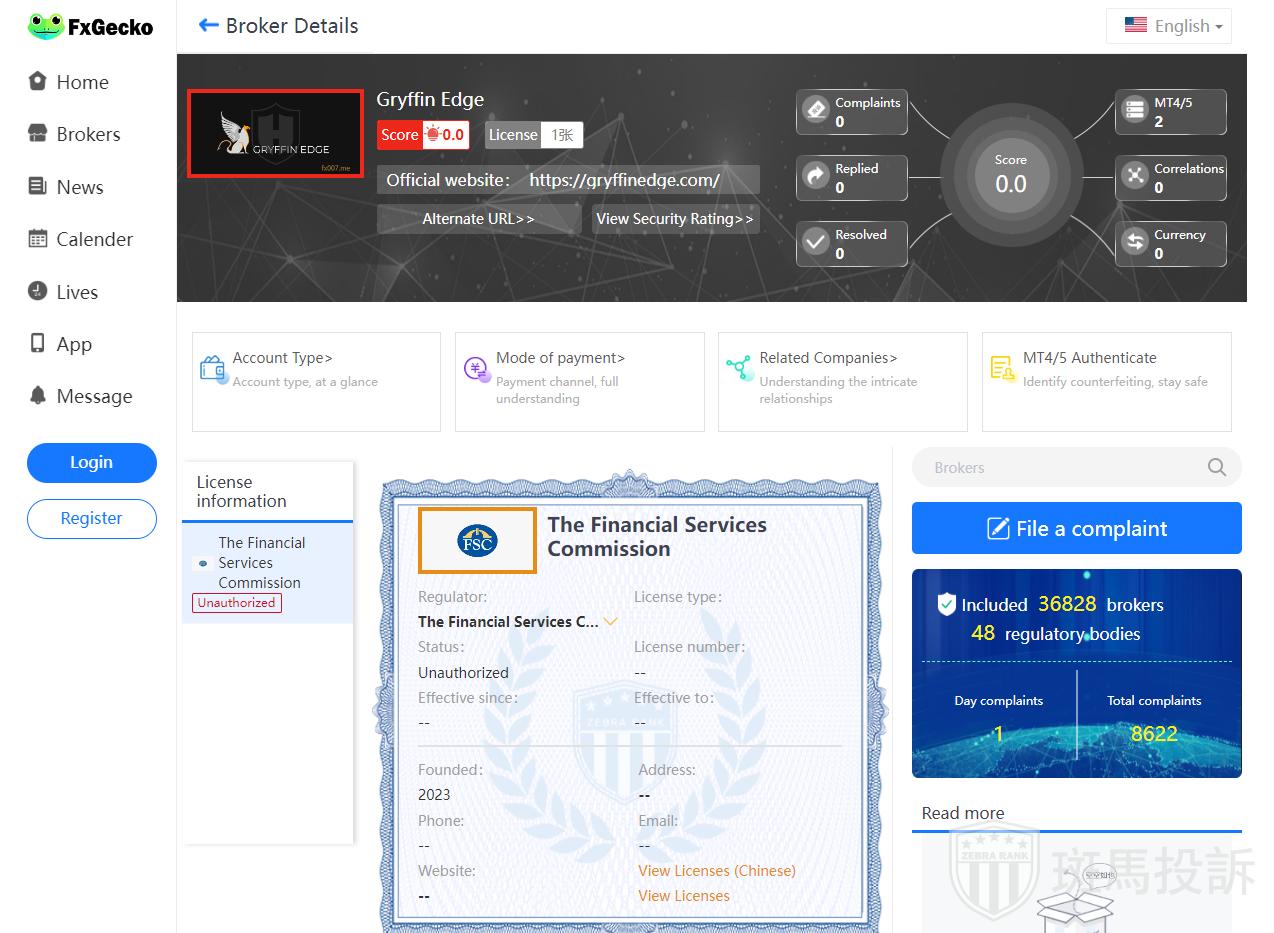Expand the Regulator name chevron
This screenshot has height=933, width=1274.
click(x=610, y=622)
